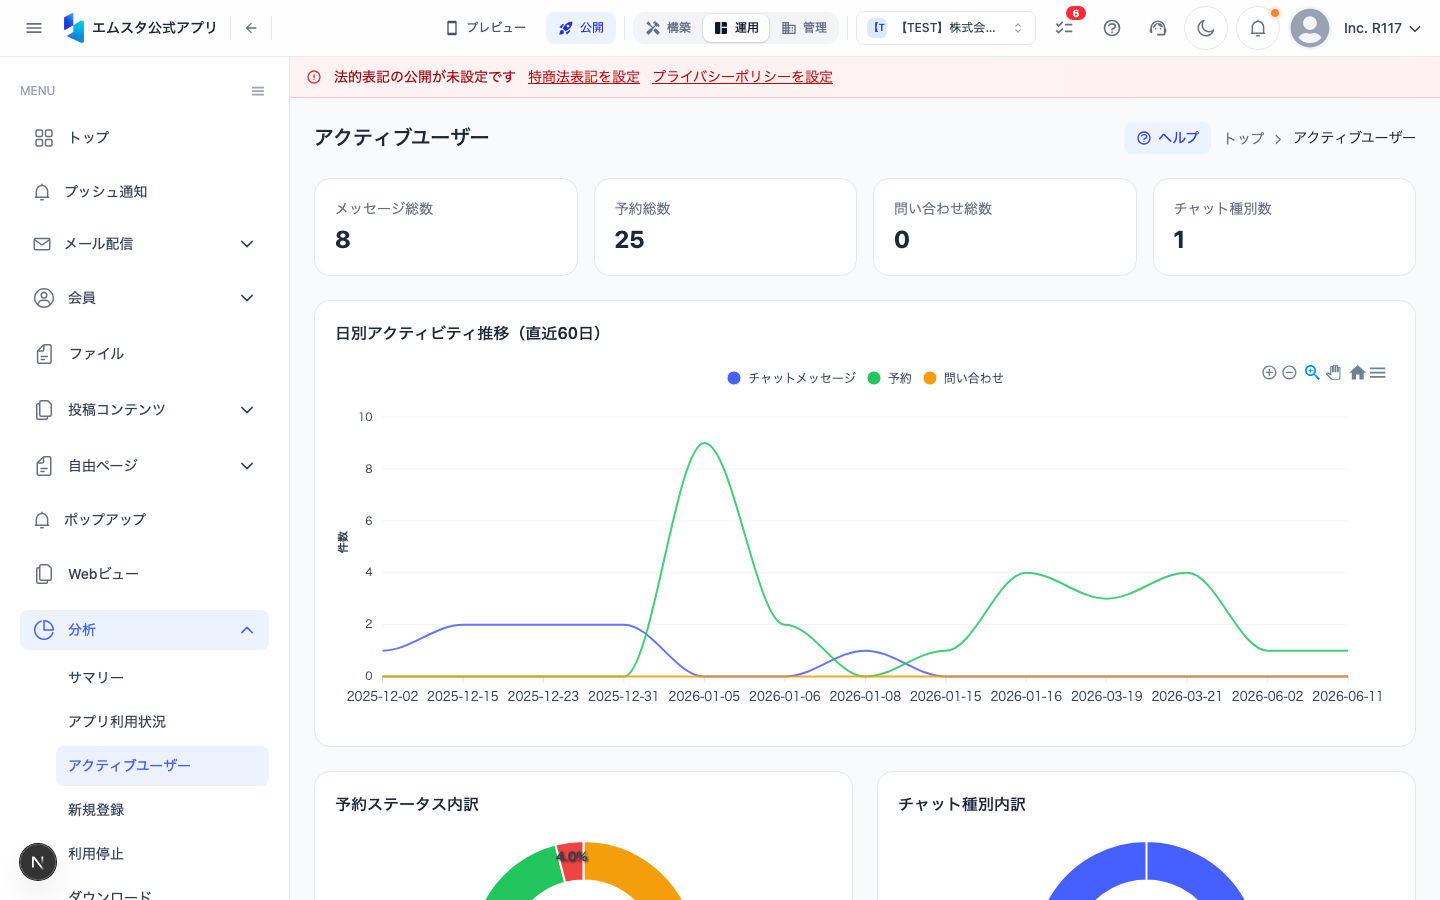This screenshot has width=1440, height=900.
Task: Expand the メール配信 sidebar section
Action: coord(144,244)
